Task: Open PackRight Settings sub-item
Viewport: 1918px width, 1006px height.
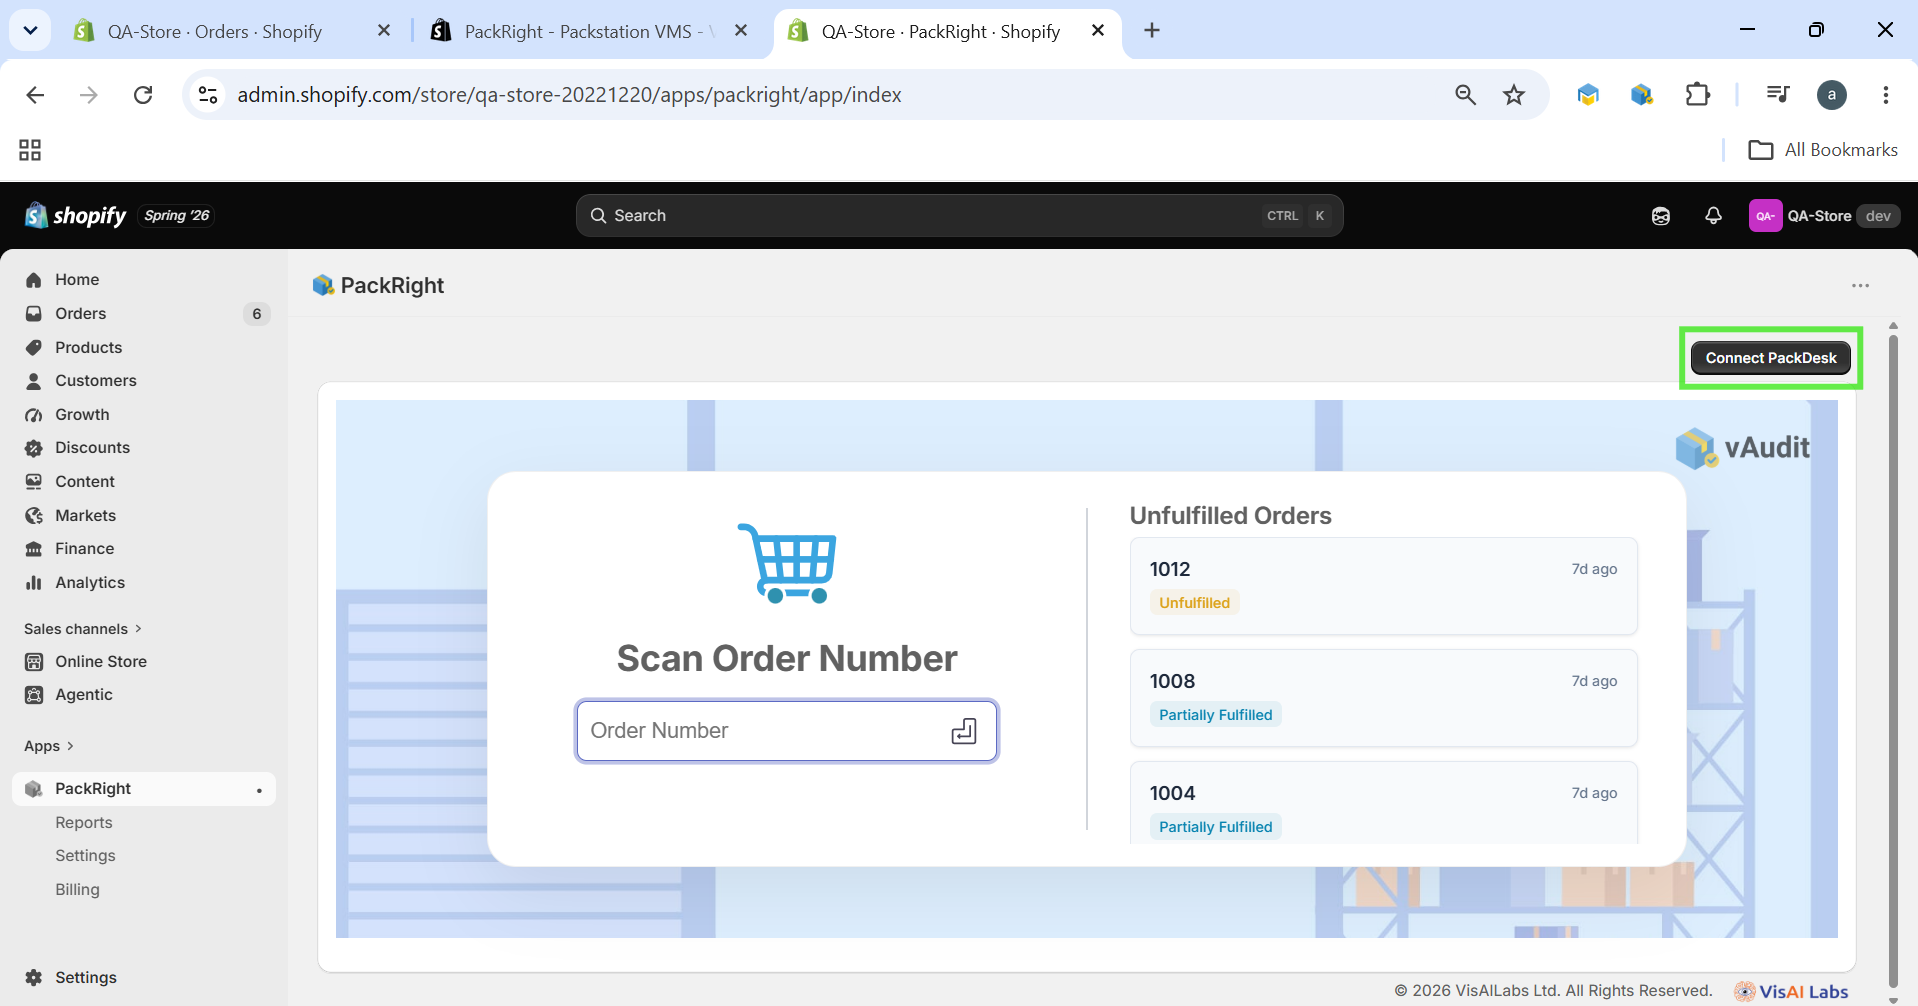Action: pyautogui.click(x=85, y=856)
